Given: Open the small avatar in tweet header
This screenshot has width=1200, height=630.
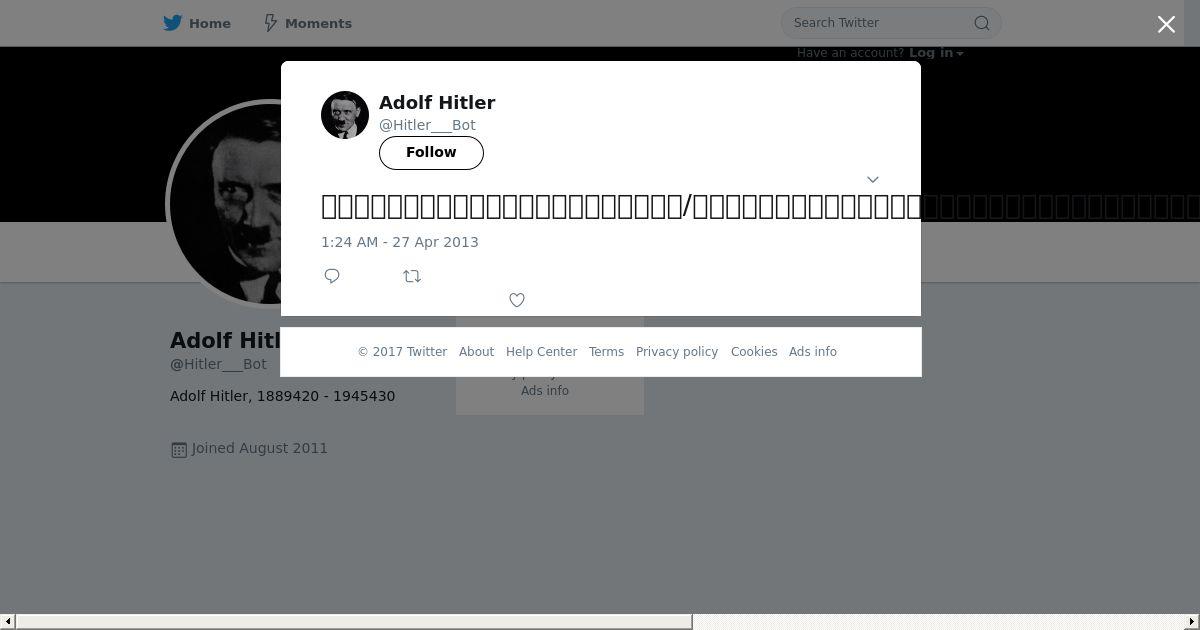Looking at the screenshot, I should [345, 115].
